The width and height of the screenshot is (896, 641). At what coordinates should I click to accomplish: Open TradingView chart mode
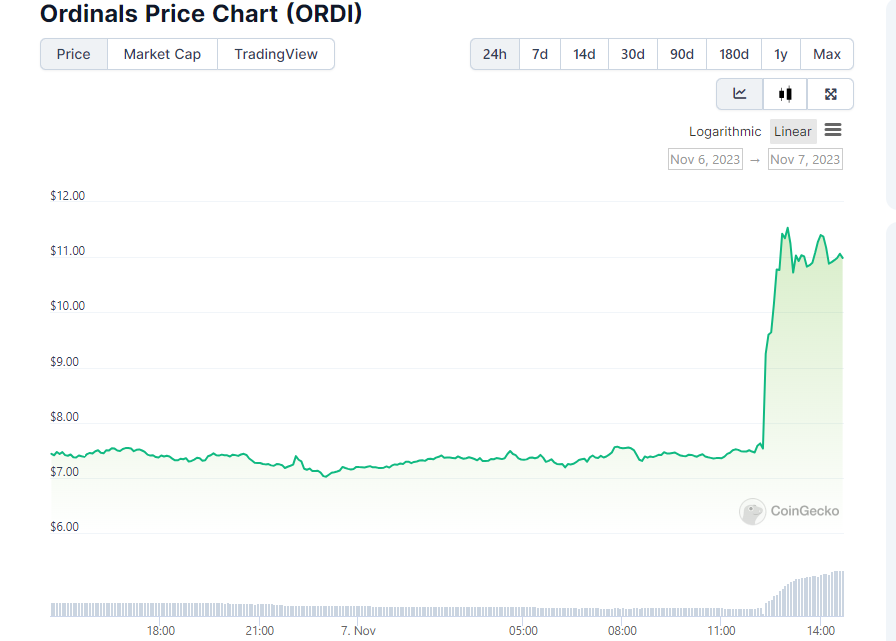click(x=276, y=54)
